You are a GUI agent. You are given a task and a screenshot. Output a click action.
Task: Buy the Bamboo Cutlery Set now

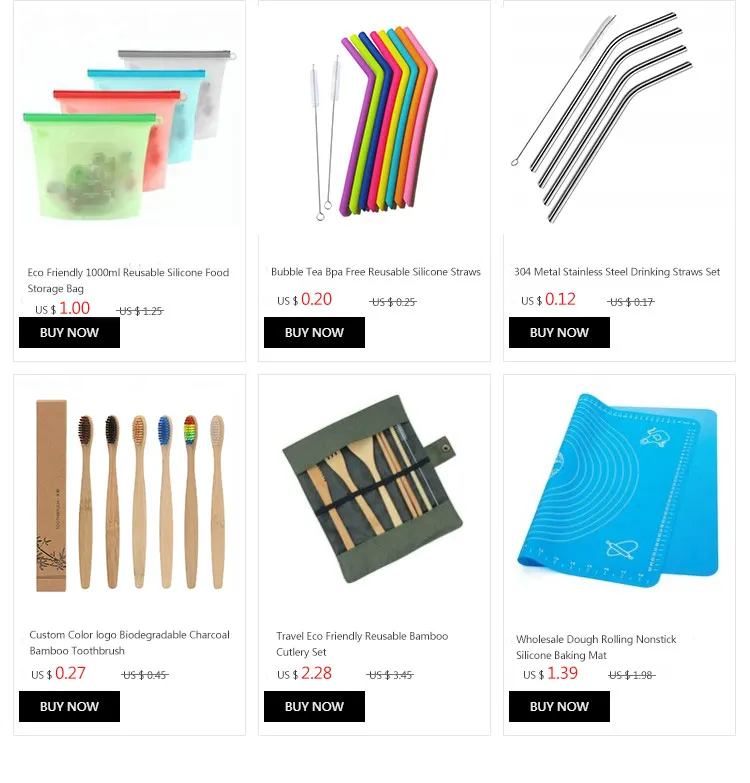pyautogui.click(x=314, y=707)
